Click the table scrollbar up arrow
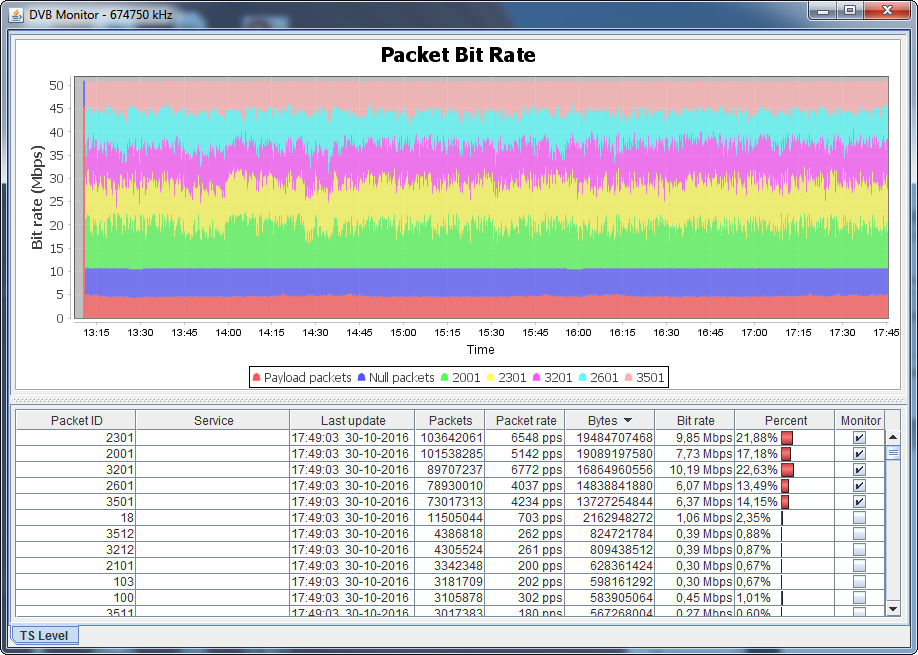 [893, 437]
